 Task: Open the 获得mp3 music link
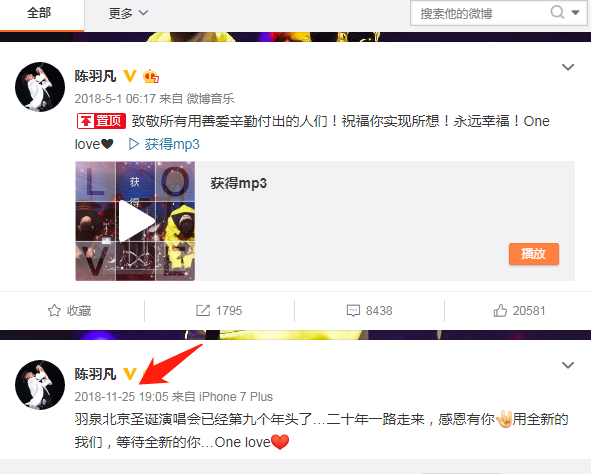[x=164, y=144]
